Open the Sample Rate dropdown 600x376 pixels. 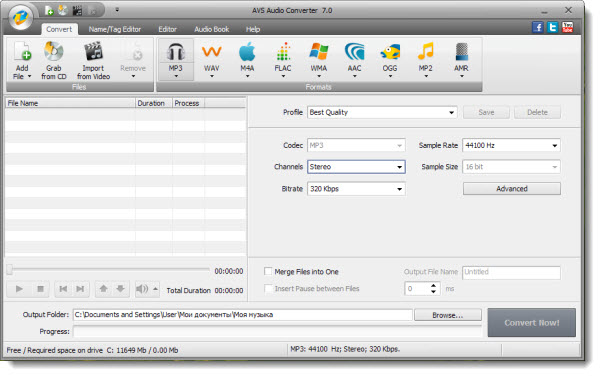(x=554, y=145)
